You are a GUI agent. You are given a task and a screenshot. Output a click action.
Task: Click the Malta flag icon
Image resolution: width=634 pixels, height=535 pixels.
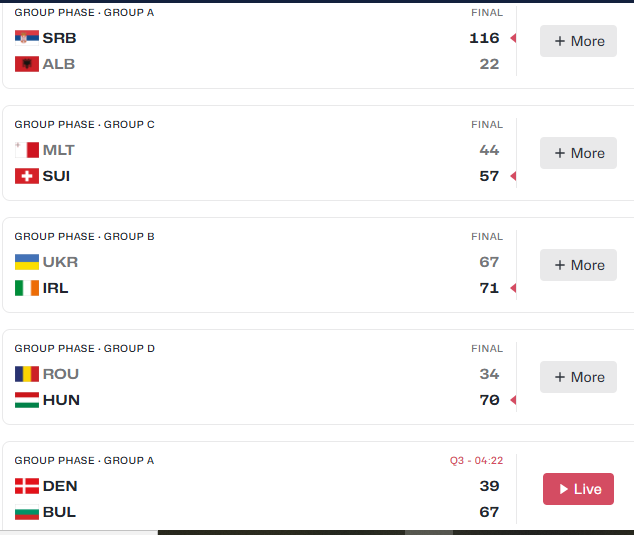(27, 150)
